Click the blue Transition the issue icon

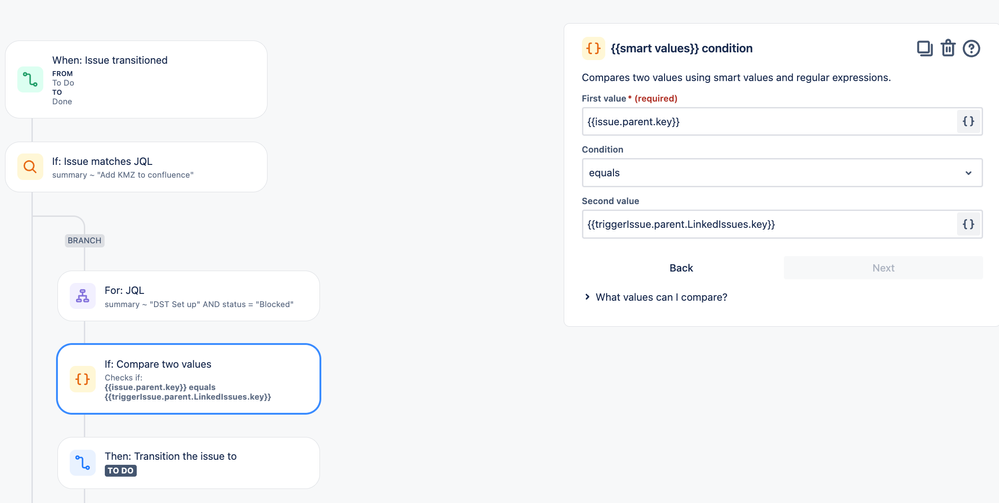83,463
